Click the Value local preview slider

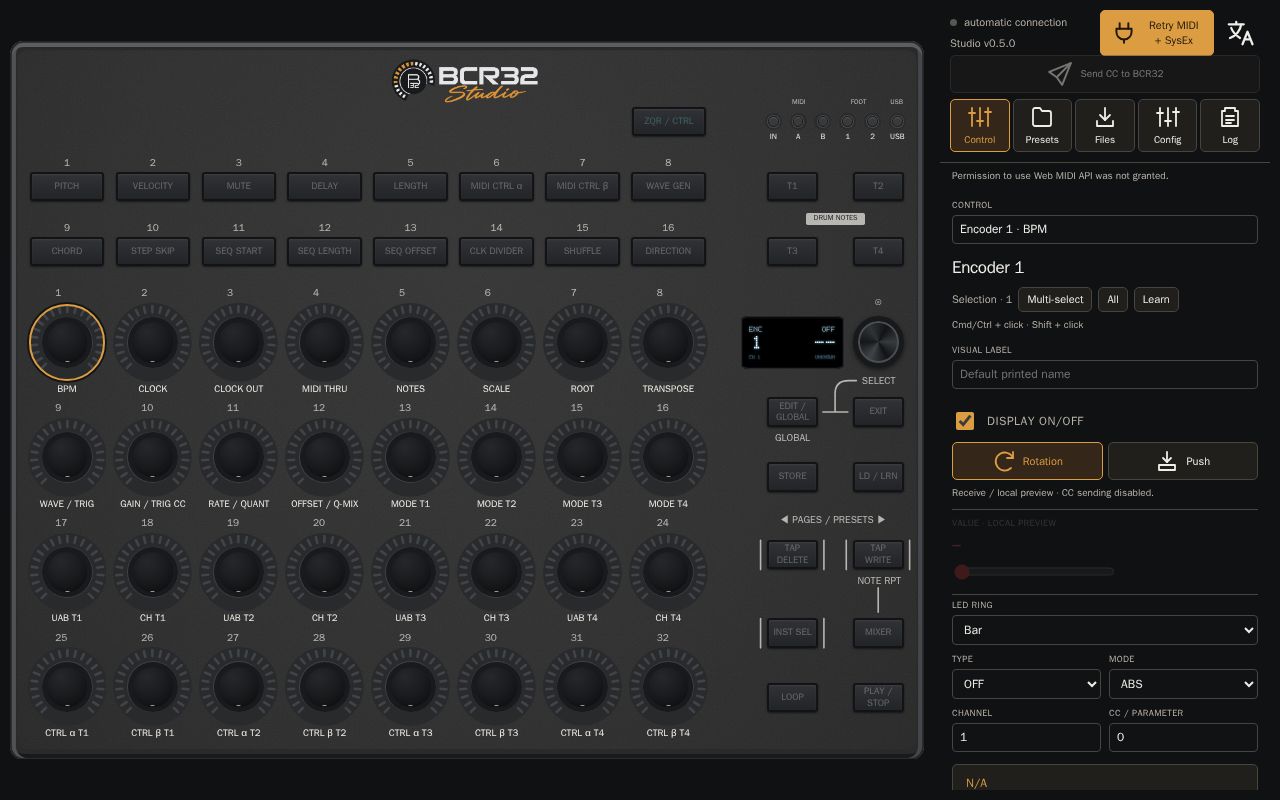(1033, 572)
